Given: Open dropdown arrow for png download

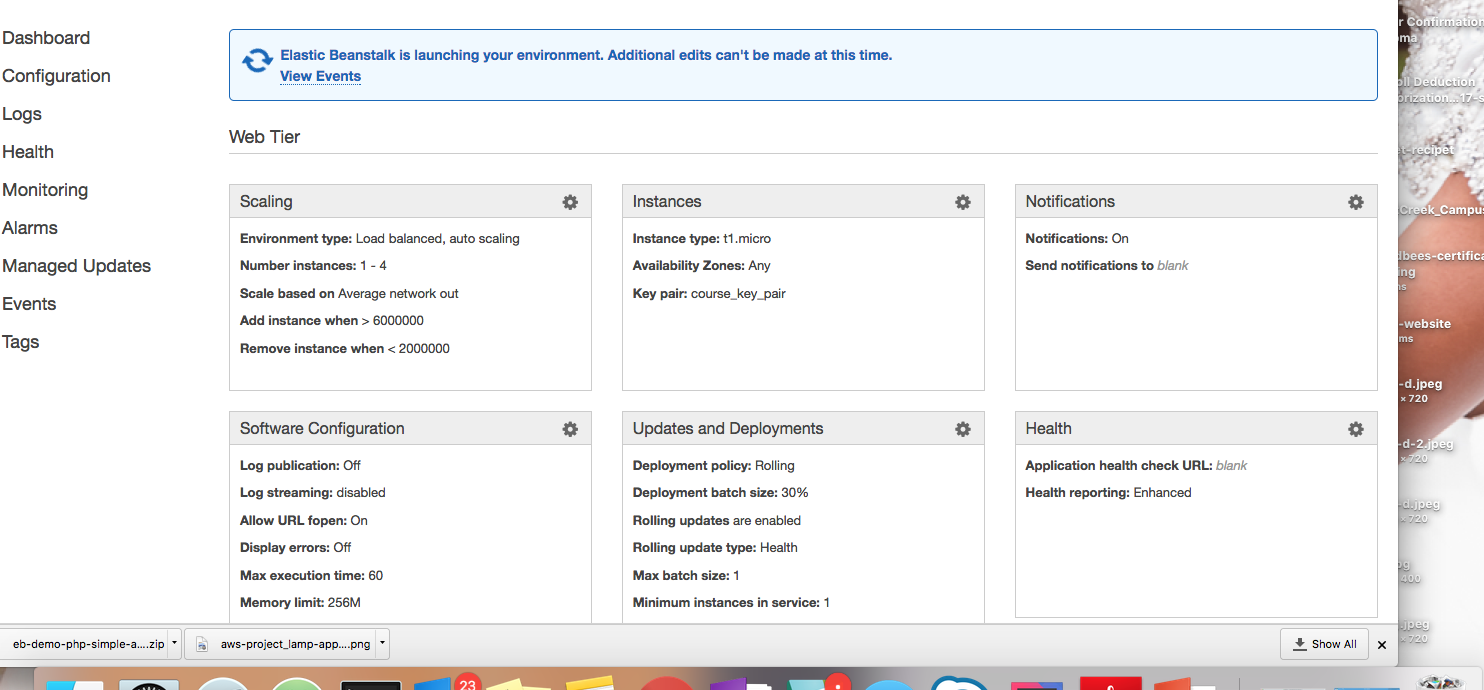Looking at the screenshot, I should point(382,644).
